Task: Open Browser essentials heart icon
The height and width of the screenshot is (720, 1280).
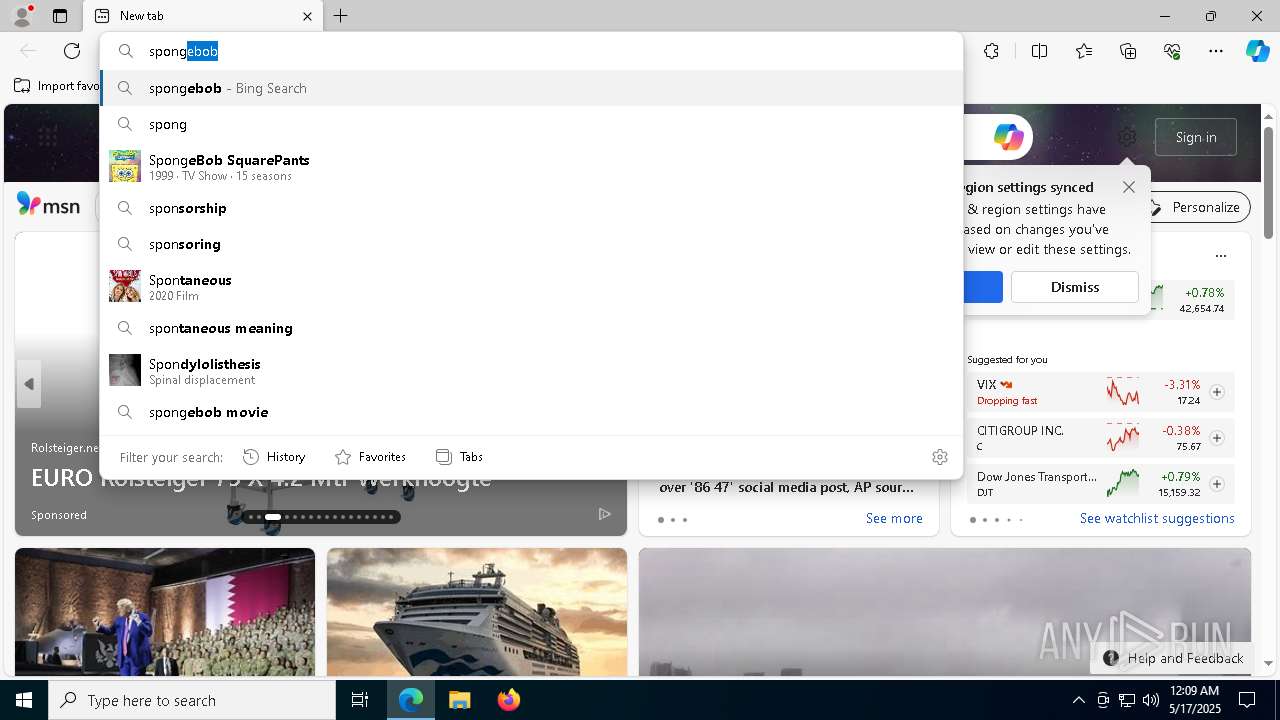Action: pyautogui.click(x=1172, y=51)
